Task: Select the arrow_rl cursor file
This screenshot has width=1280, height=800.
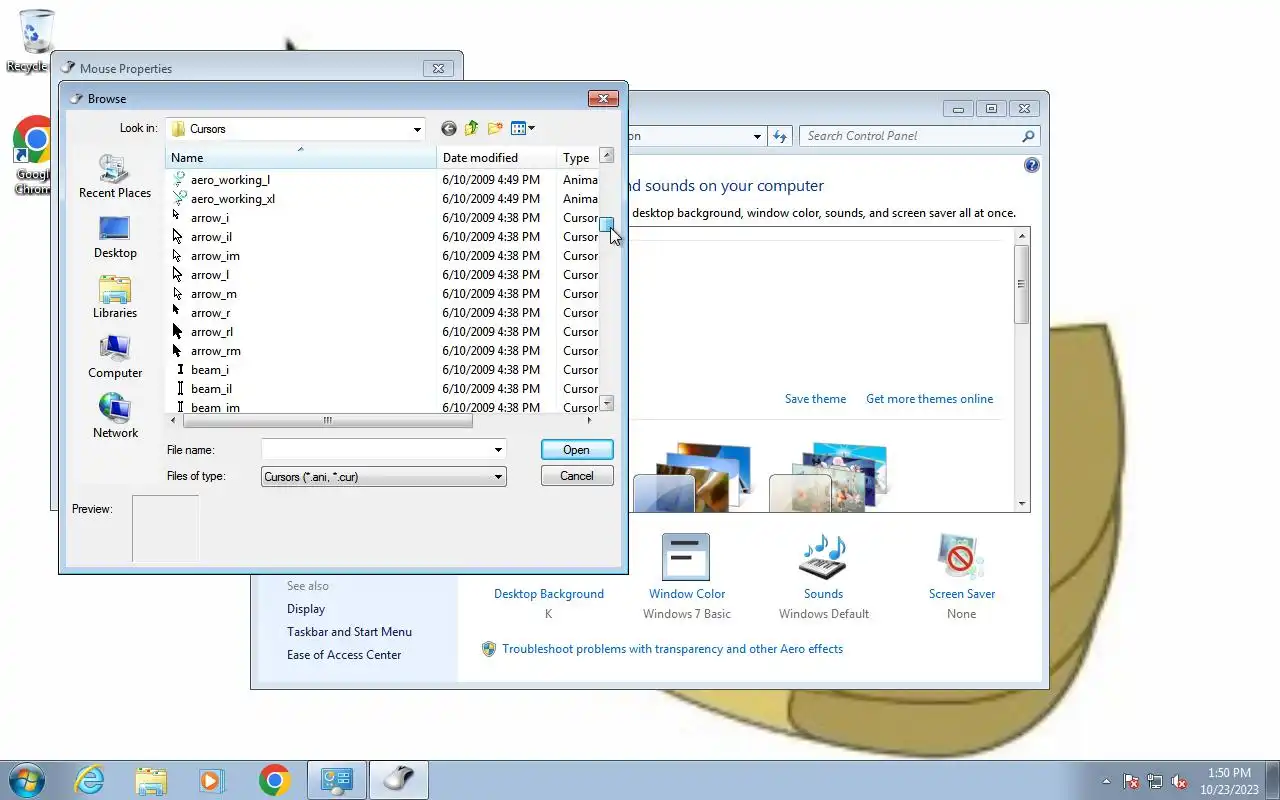Action: pyautogui.click(x=212, y=332)
